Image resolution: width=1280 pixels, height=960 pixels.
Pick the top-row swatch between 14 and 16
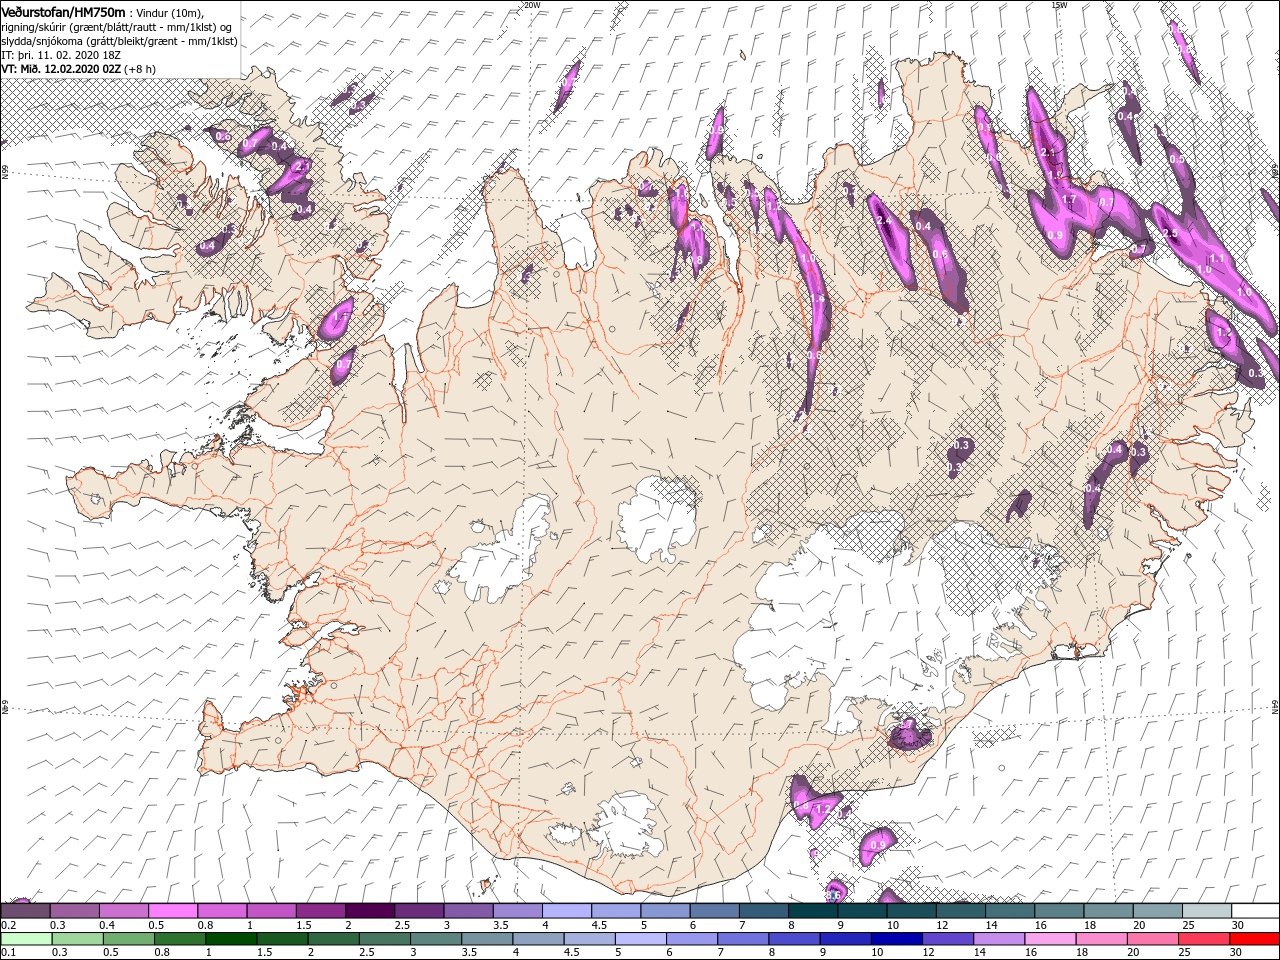click(x=1009, y=911)
